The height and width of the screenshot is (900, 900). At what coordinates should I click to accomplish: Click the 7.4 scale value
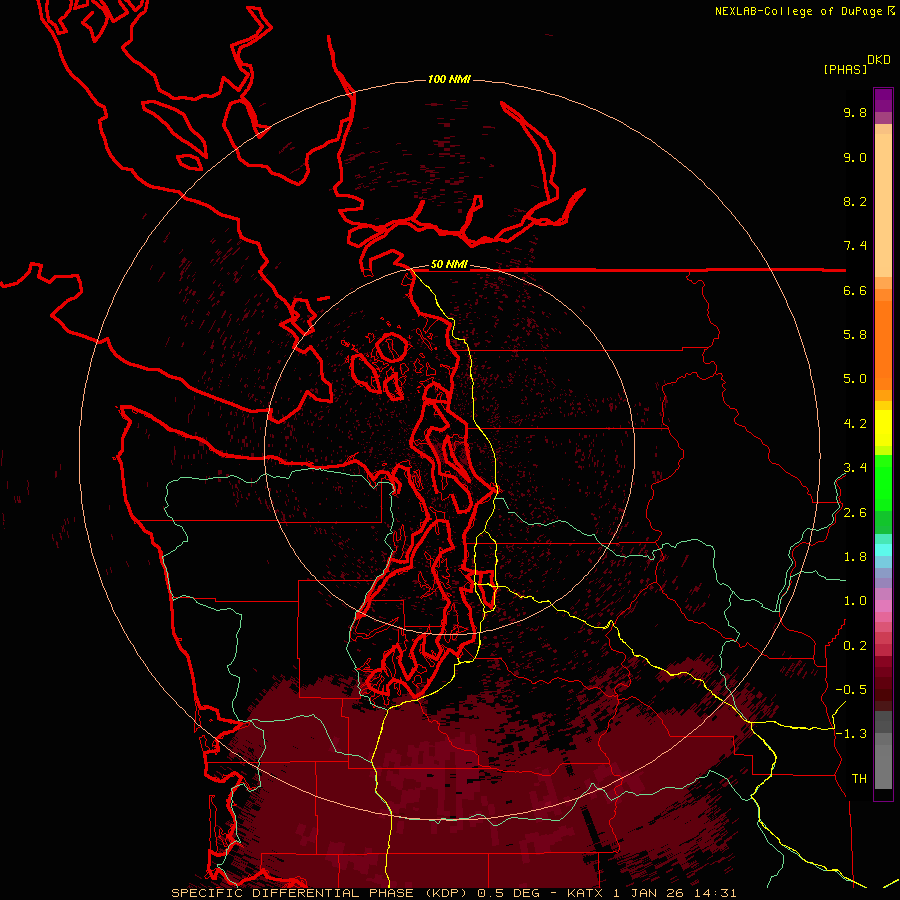coord(855,246)
